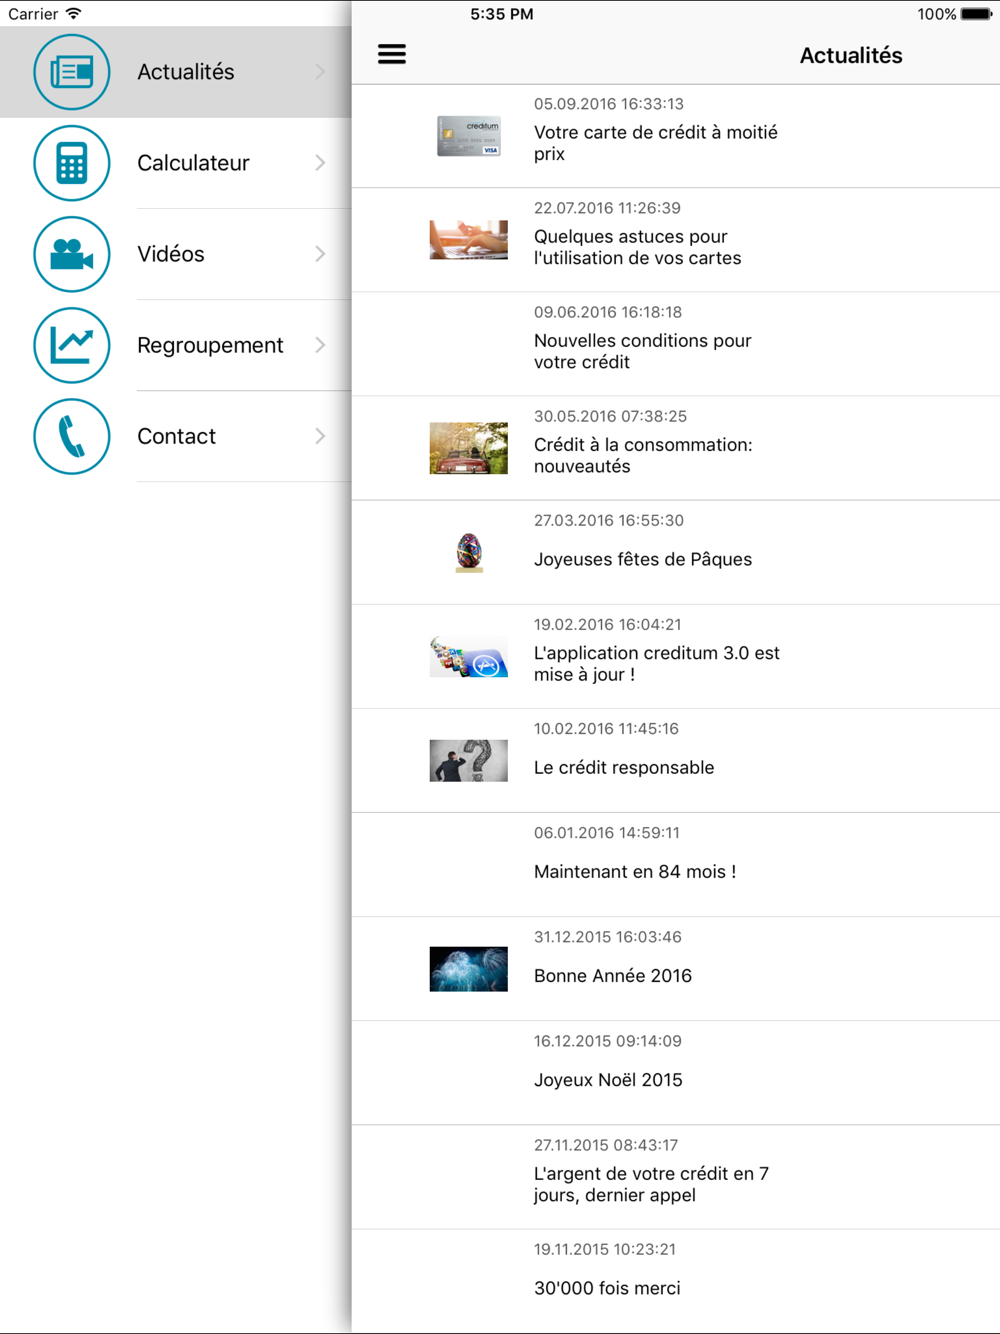This screenshot has width=1000, height=1334.
Task: Expand the Contact row chevron
Action: pyautogui.click(x=320, y=436)
